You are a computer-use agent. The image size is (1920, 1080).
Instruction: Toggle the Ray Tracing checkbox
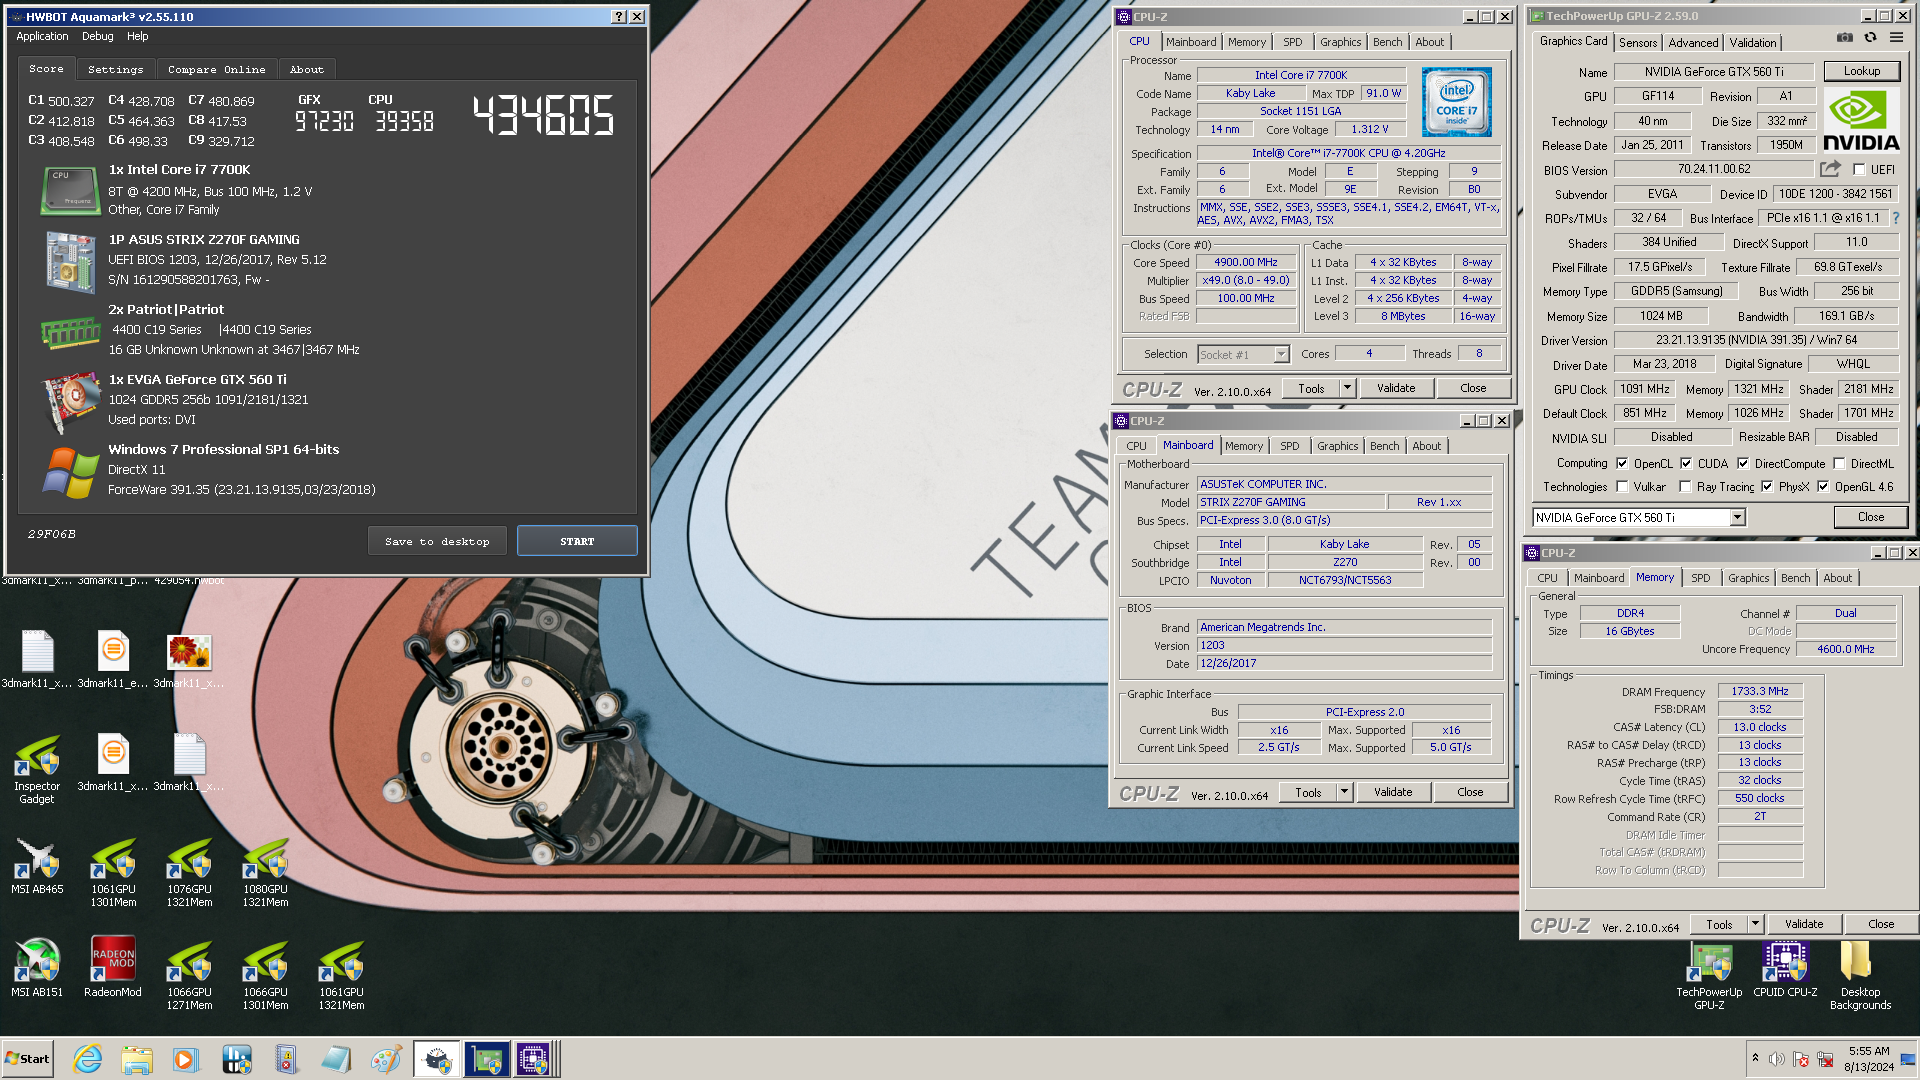click(1686, 487)
